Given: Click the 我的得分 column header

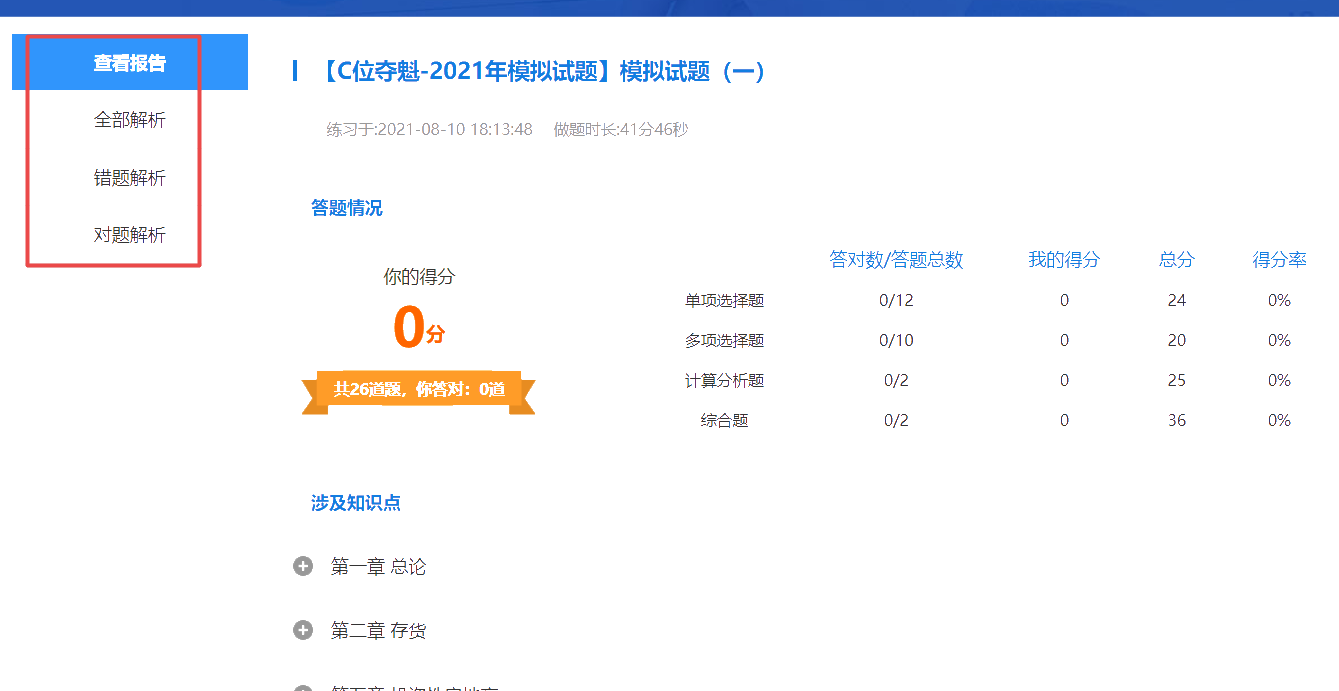Looking at the screenshot, I should (1064, 260).
